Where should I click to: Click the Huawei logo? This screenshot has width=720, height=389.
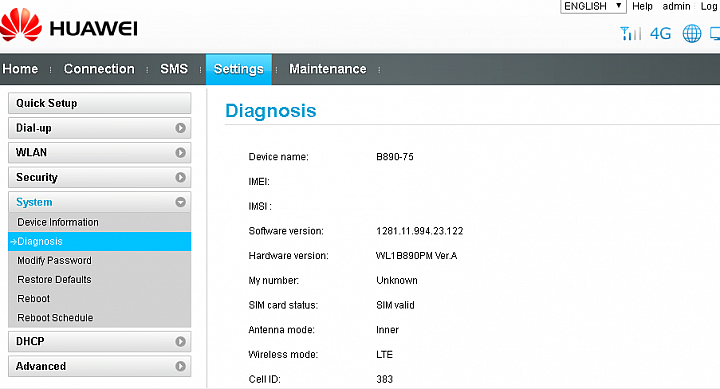tap(69, 25)
